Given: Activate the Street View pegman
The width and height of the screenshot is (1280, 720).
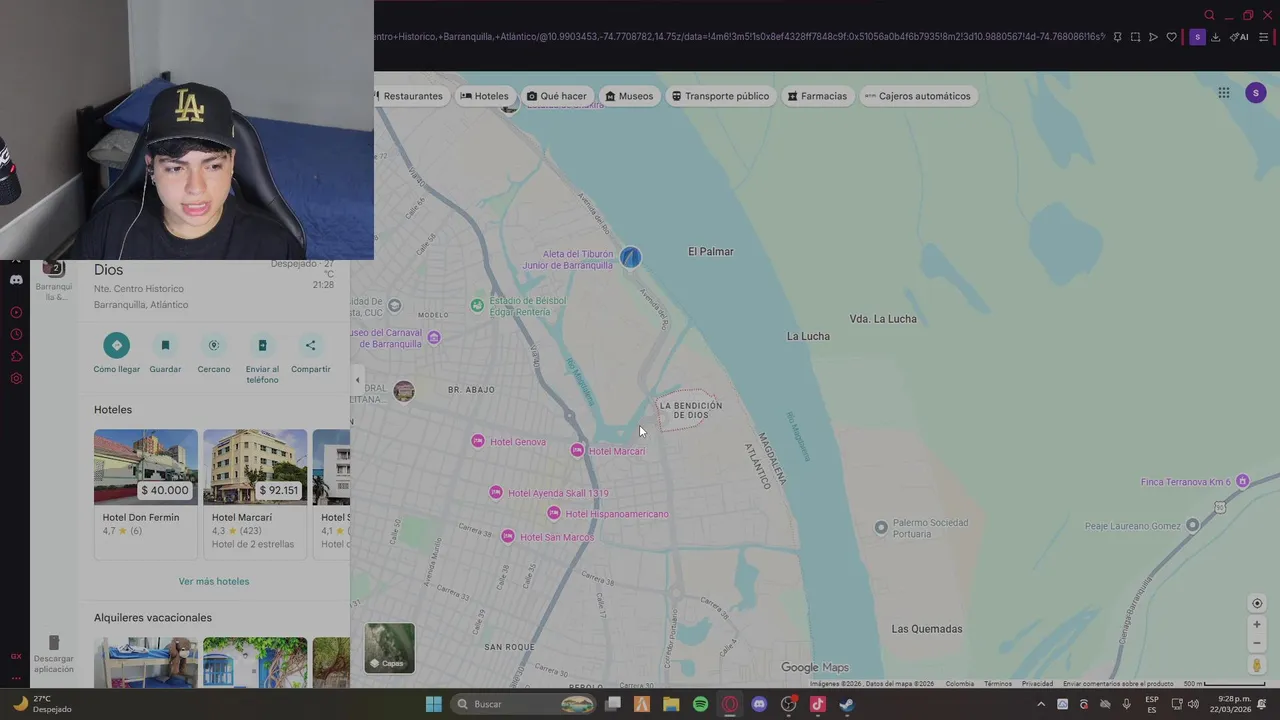Looking at the screenshot, I should 1257,665.
